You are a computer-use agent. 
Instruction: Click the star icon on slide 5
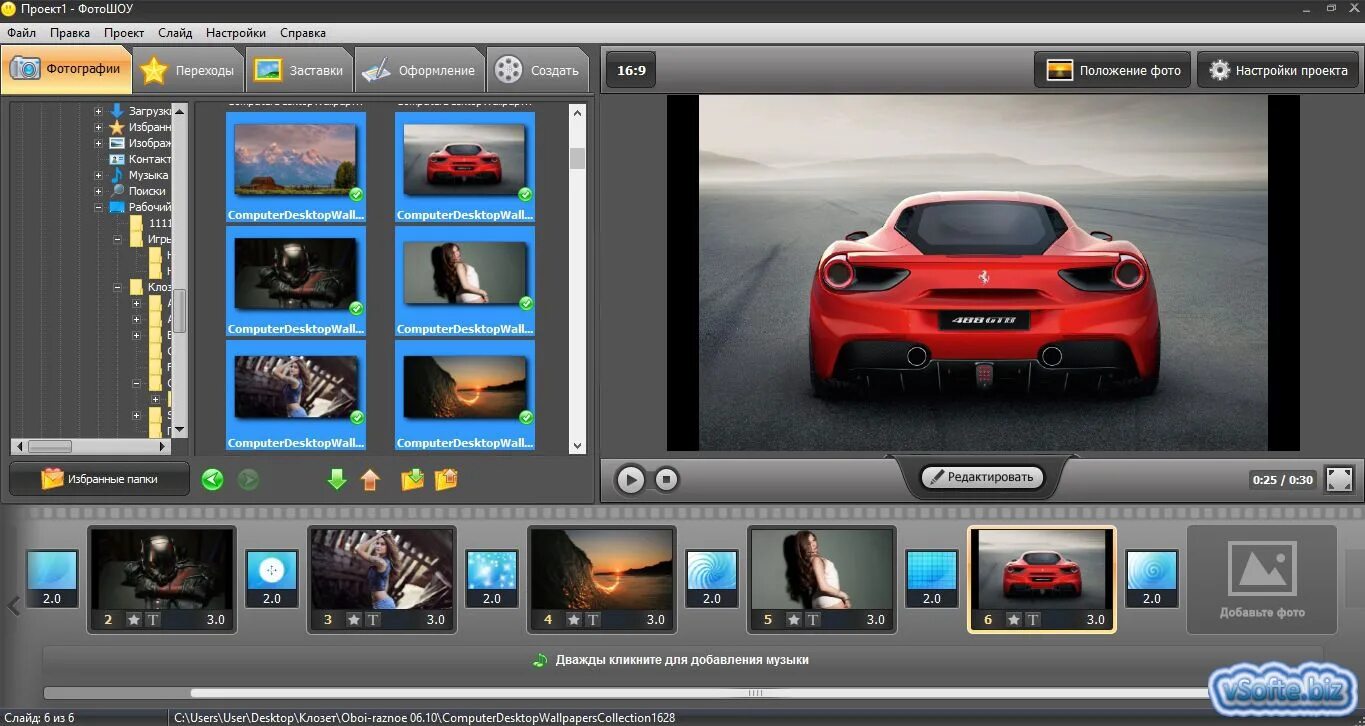tap(794, 620)
